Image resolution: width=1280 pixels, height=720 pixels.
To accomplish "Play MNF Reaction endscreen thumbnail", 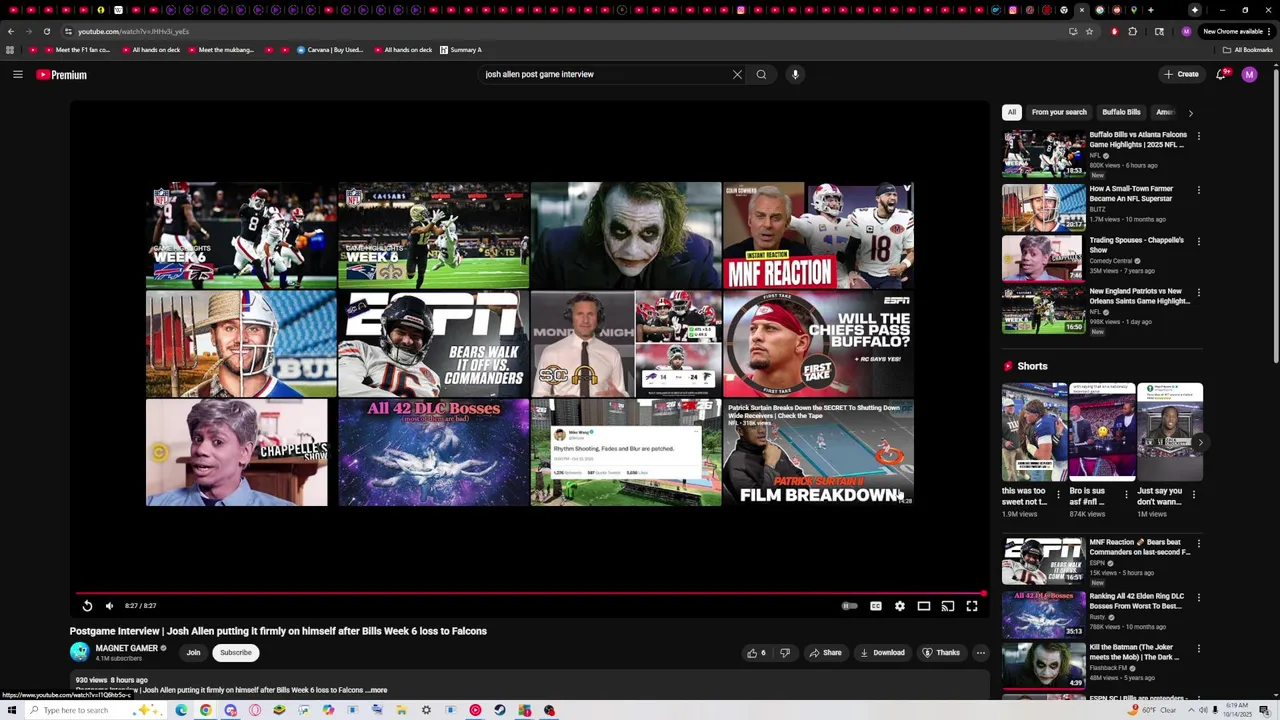I will 818,235.
